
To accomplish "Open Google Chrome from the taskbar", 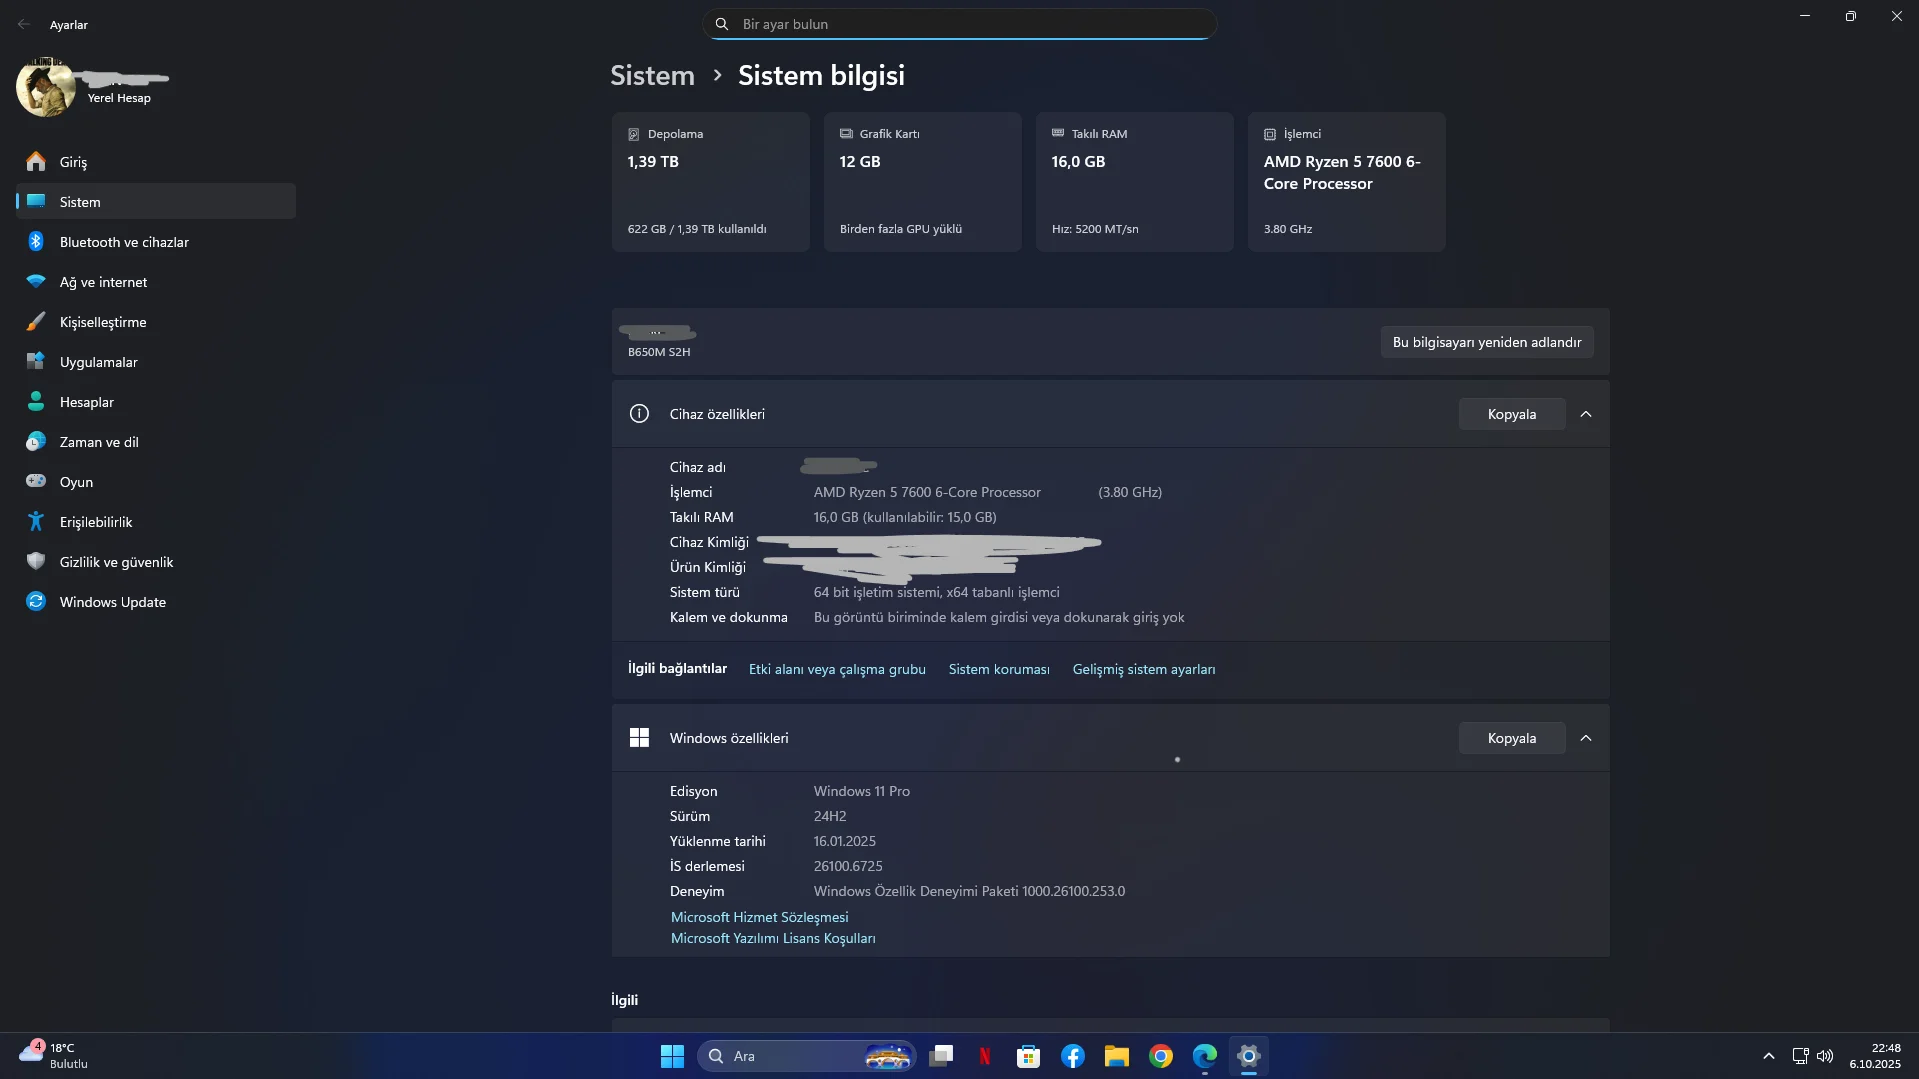I will (x=1161, y=1056).
